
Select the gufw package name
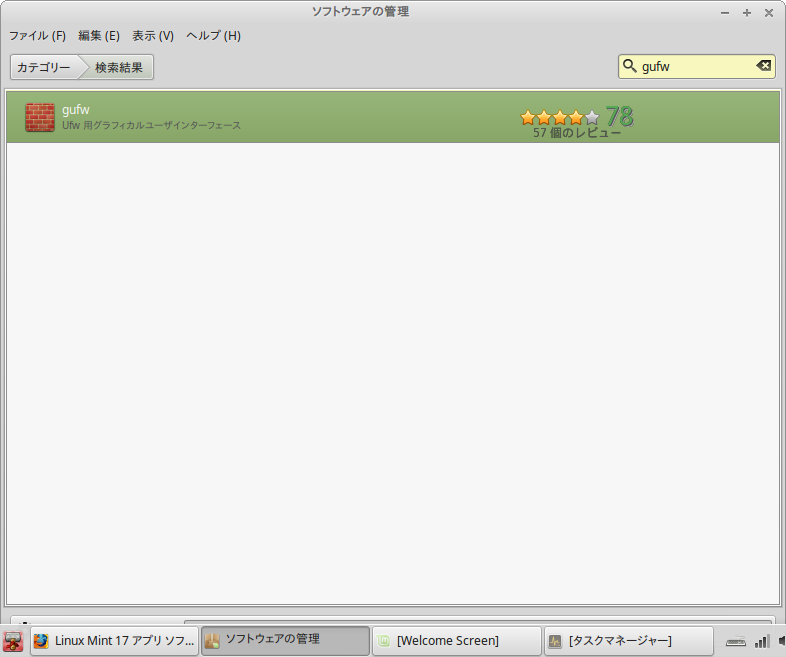point(76,110)
